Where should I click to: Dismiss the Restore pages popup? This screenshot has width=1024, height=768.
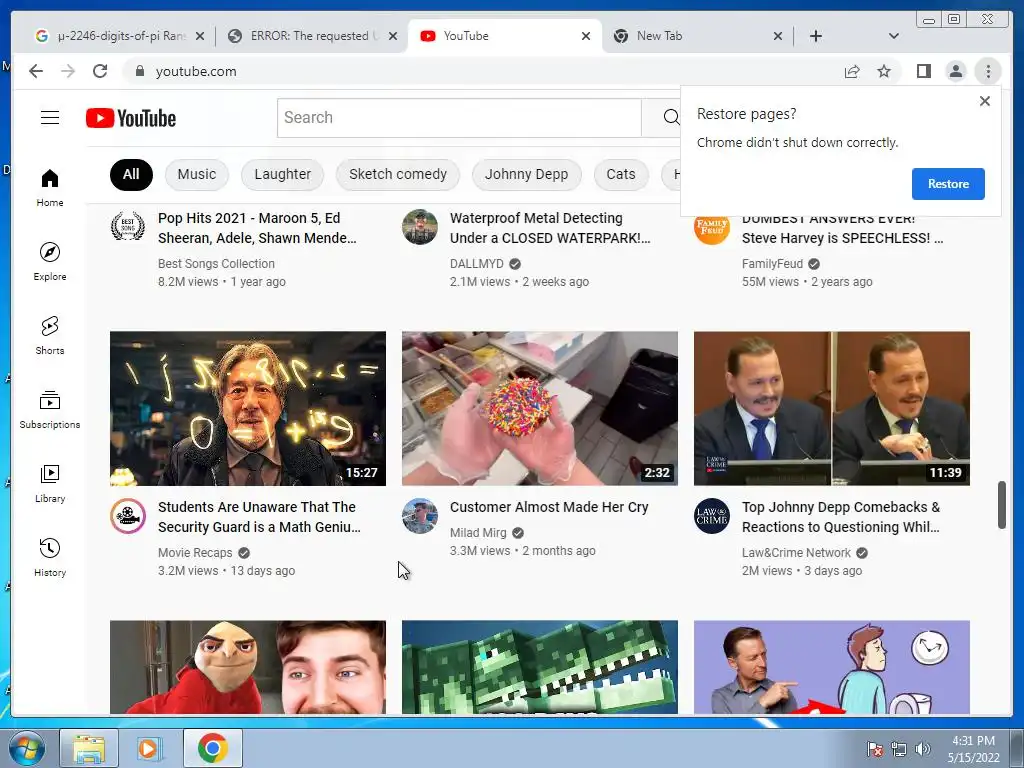click(x=985, y=101)
